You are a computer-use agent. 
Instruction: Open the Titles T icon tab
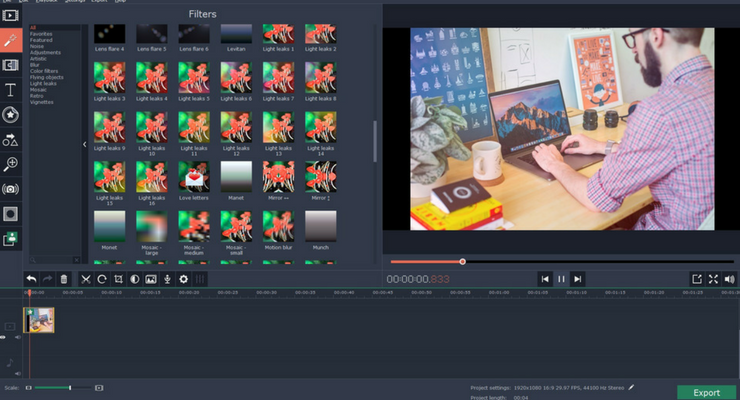tap(10, 90)
